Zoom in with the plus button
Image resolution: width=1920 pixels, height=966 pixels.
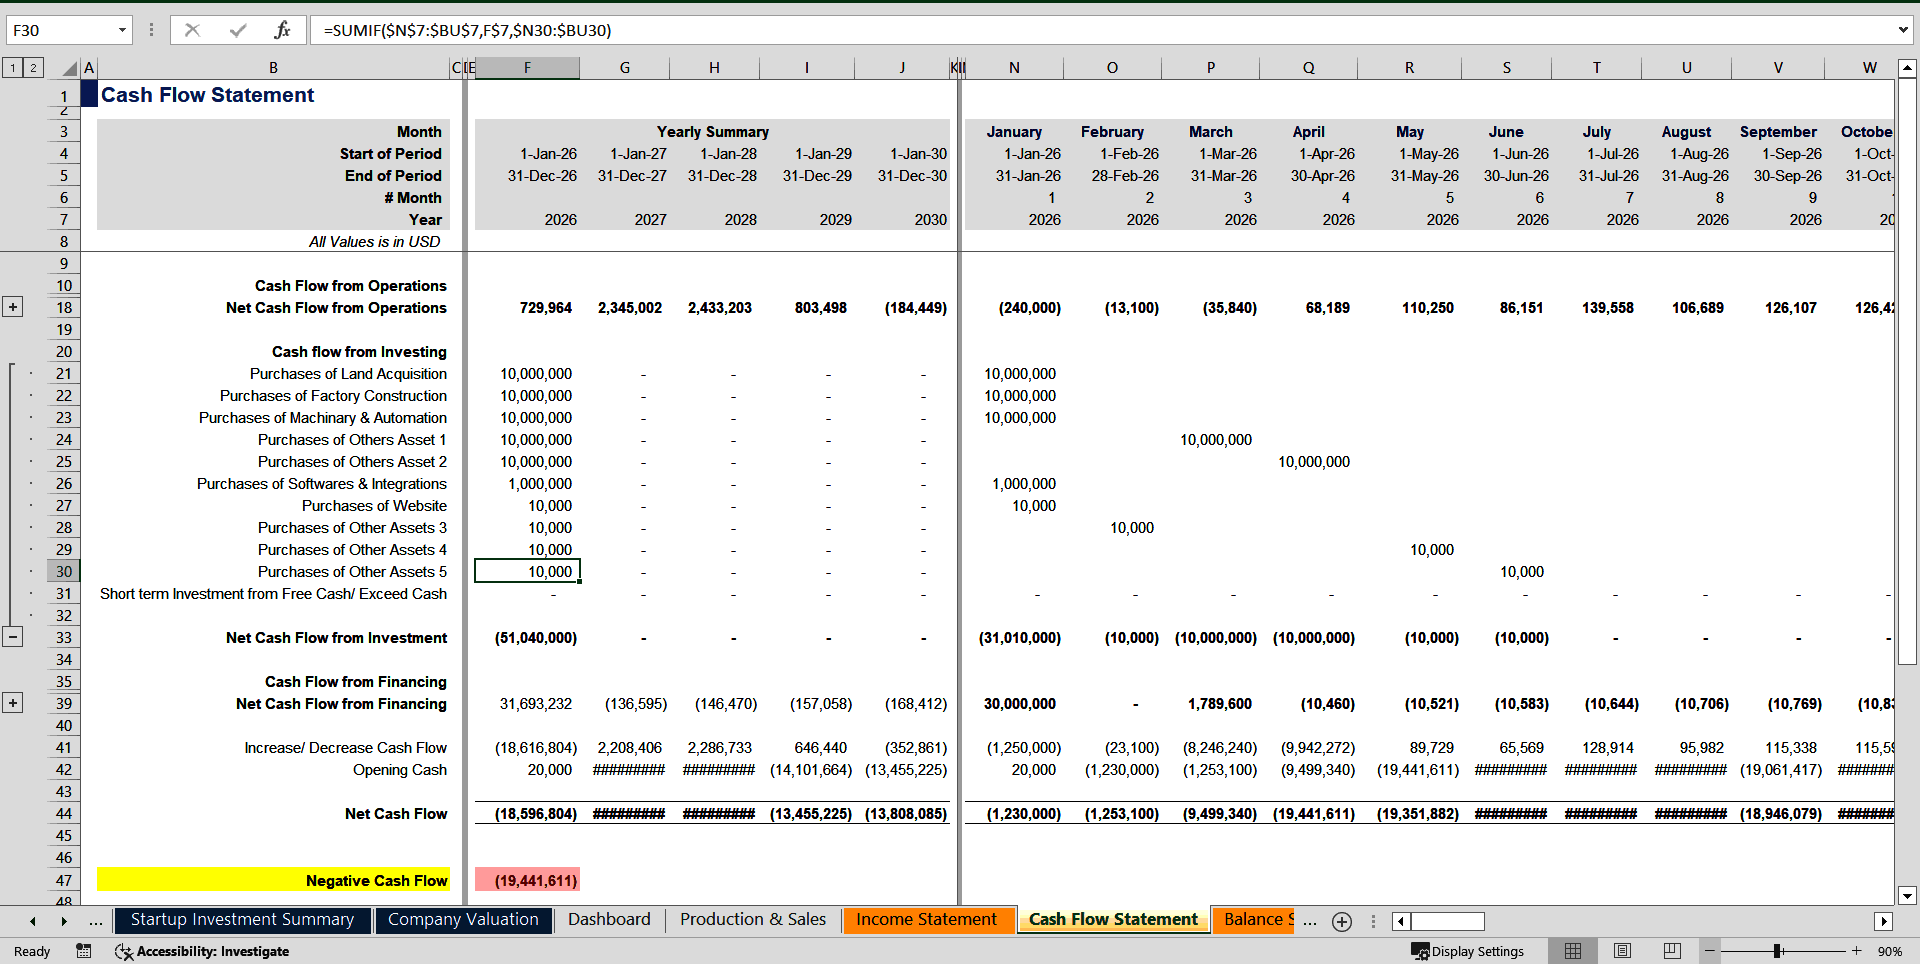1856,951
